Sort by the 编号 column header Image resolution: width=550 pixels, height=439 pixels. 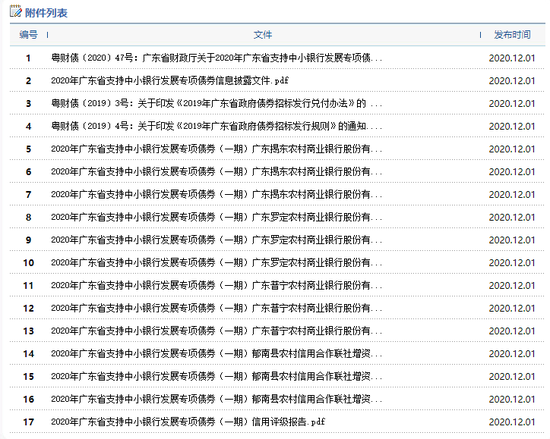point(28,35)
